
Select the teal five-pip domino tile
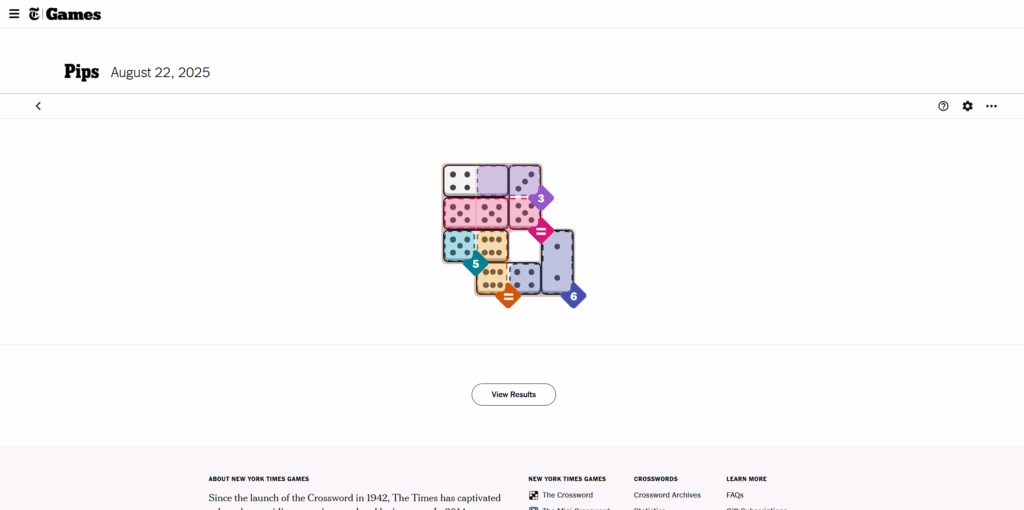[x=459, y=245]
